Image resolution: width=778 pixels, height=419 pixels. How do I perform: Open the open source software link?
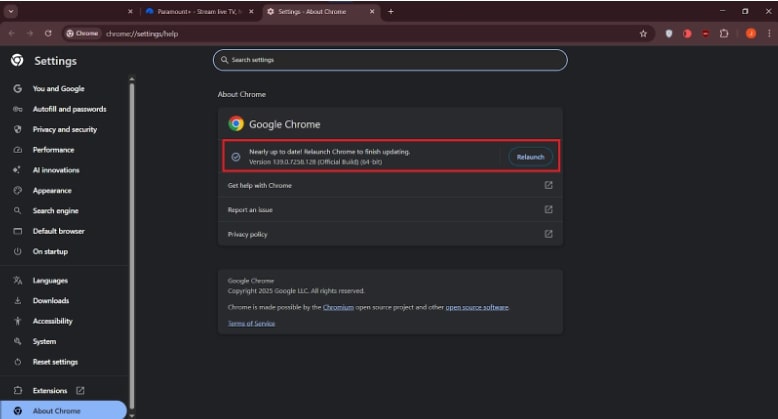click(x=477, y=307)
